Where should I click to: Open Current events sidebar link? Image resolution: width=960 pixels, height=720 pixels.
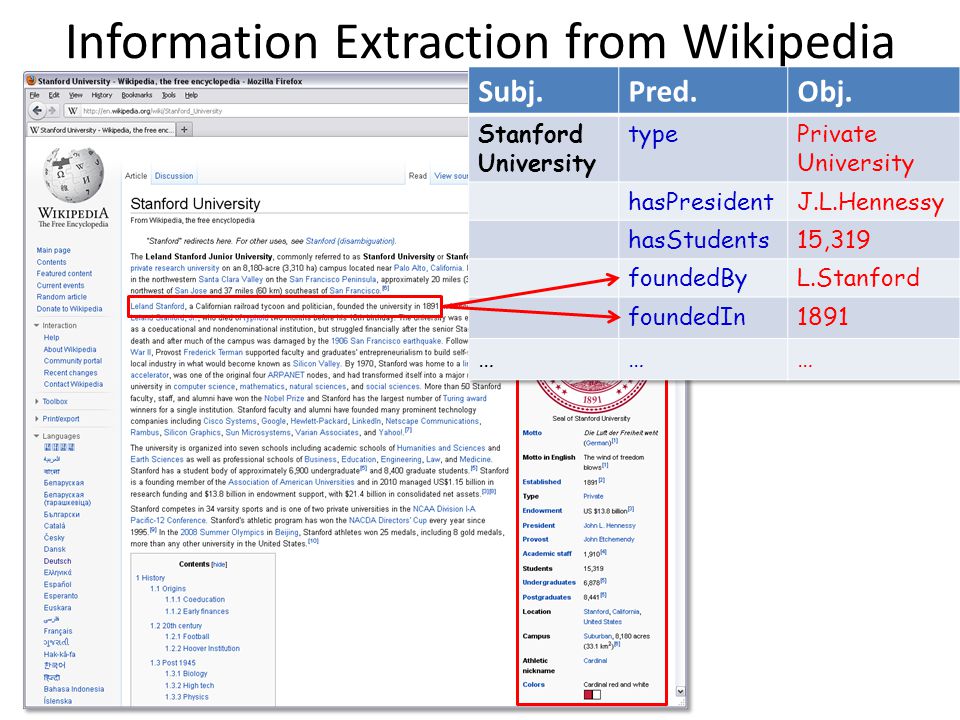click(61, 285)
